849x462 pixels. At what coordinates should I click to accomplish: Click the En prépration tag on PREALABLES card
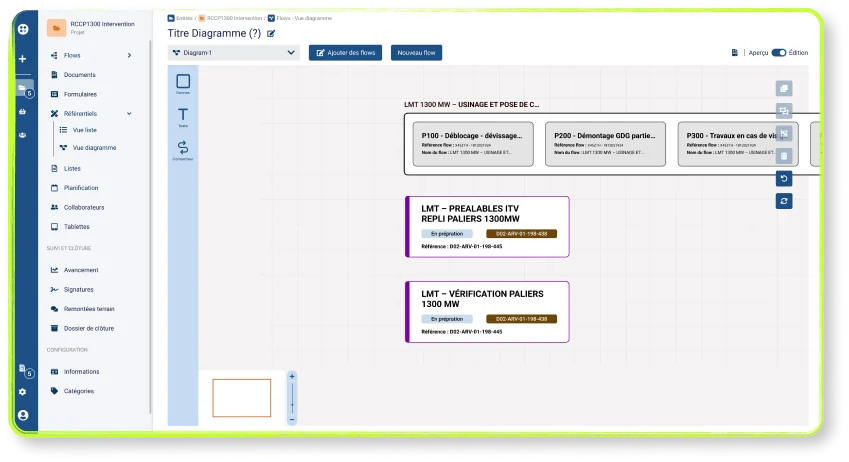coord(447,234)
